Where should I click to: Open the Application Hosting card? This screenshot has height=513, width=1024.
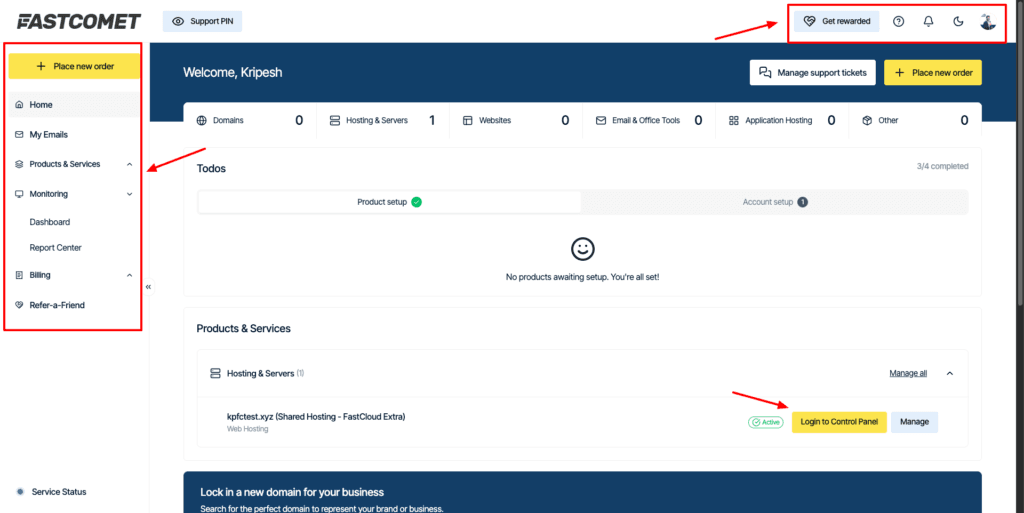[782, 120]
